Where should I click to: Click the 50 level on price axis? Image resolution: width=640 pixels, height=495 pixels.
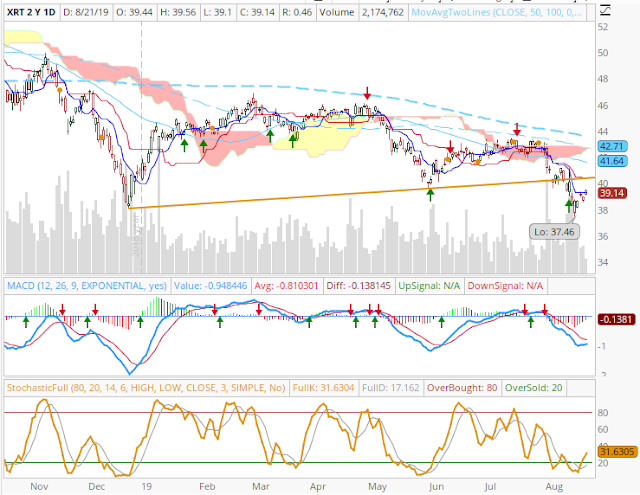pyautogui.click(x=603, y=53)
